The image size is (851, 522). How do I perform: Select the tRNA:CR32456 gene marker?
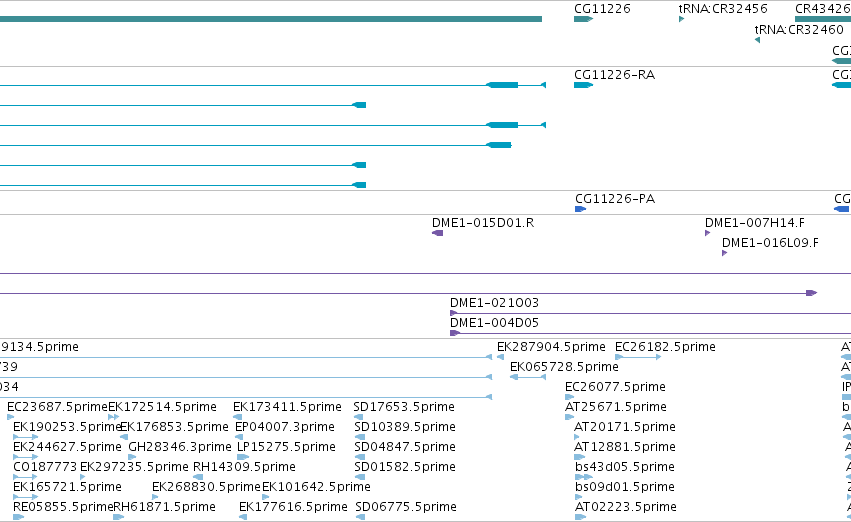(x=681, y=19)
